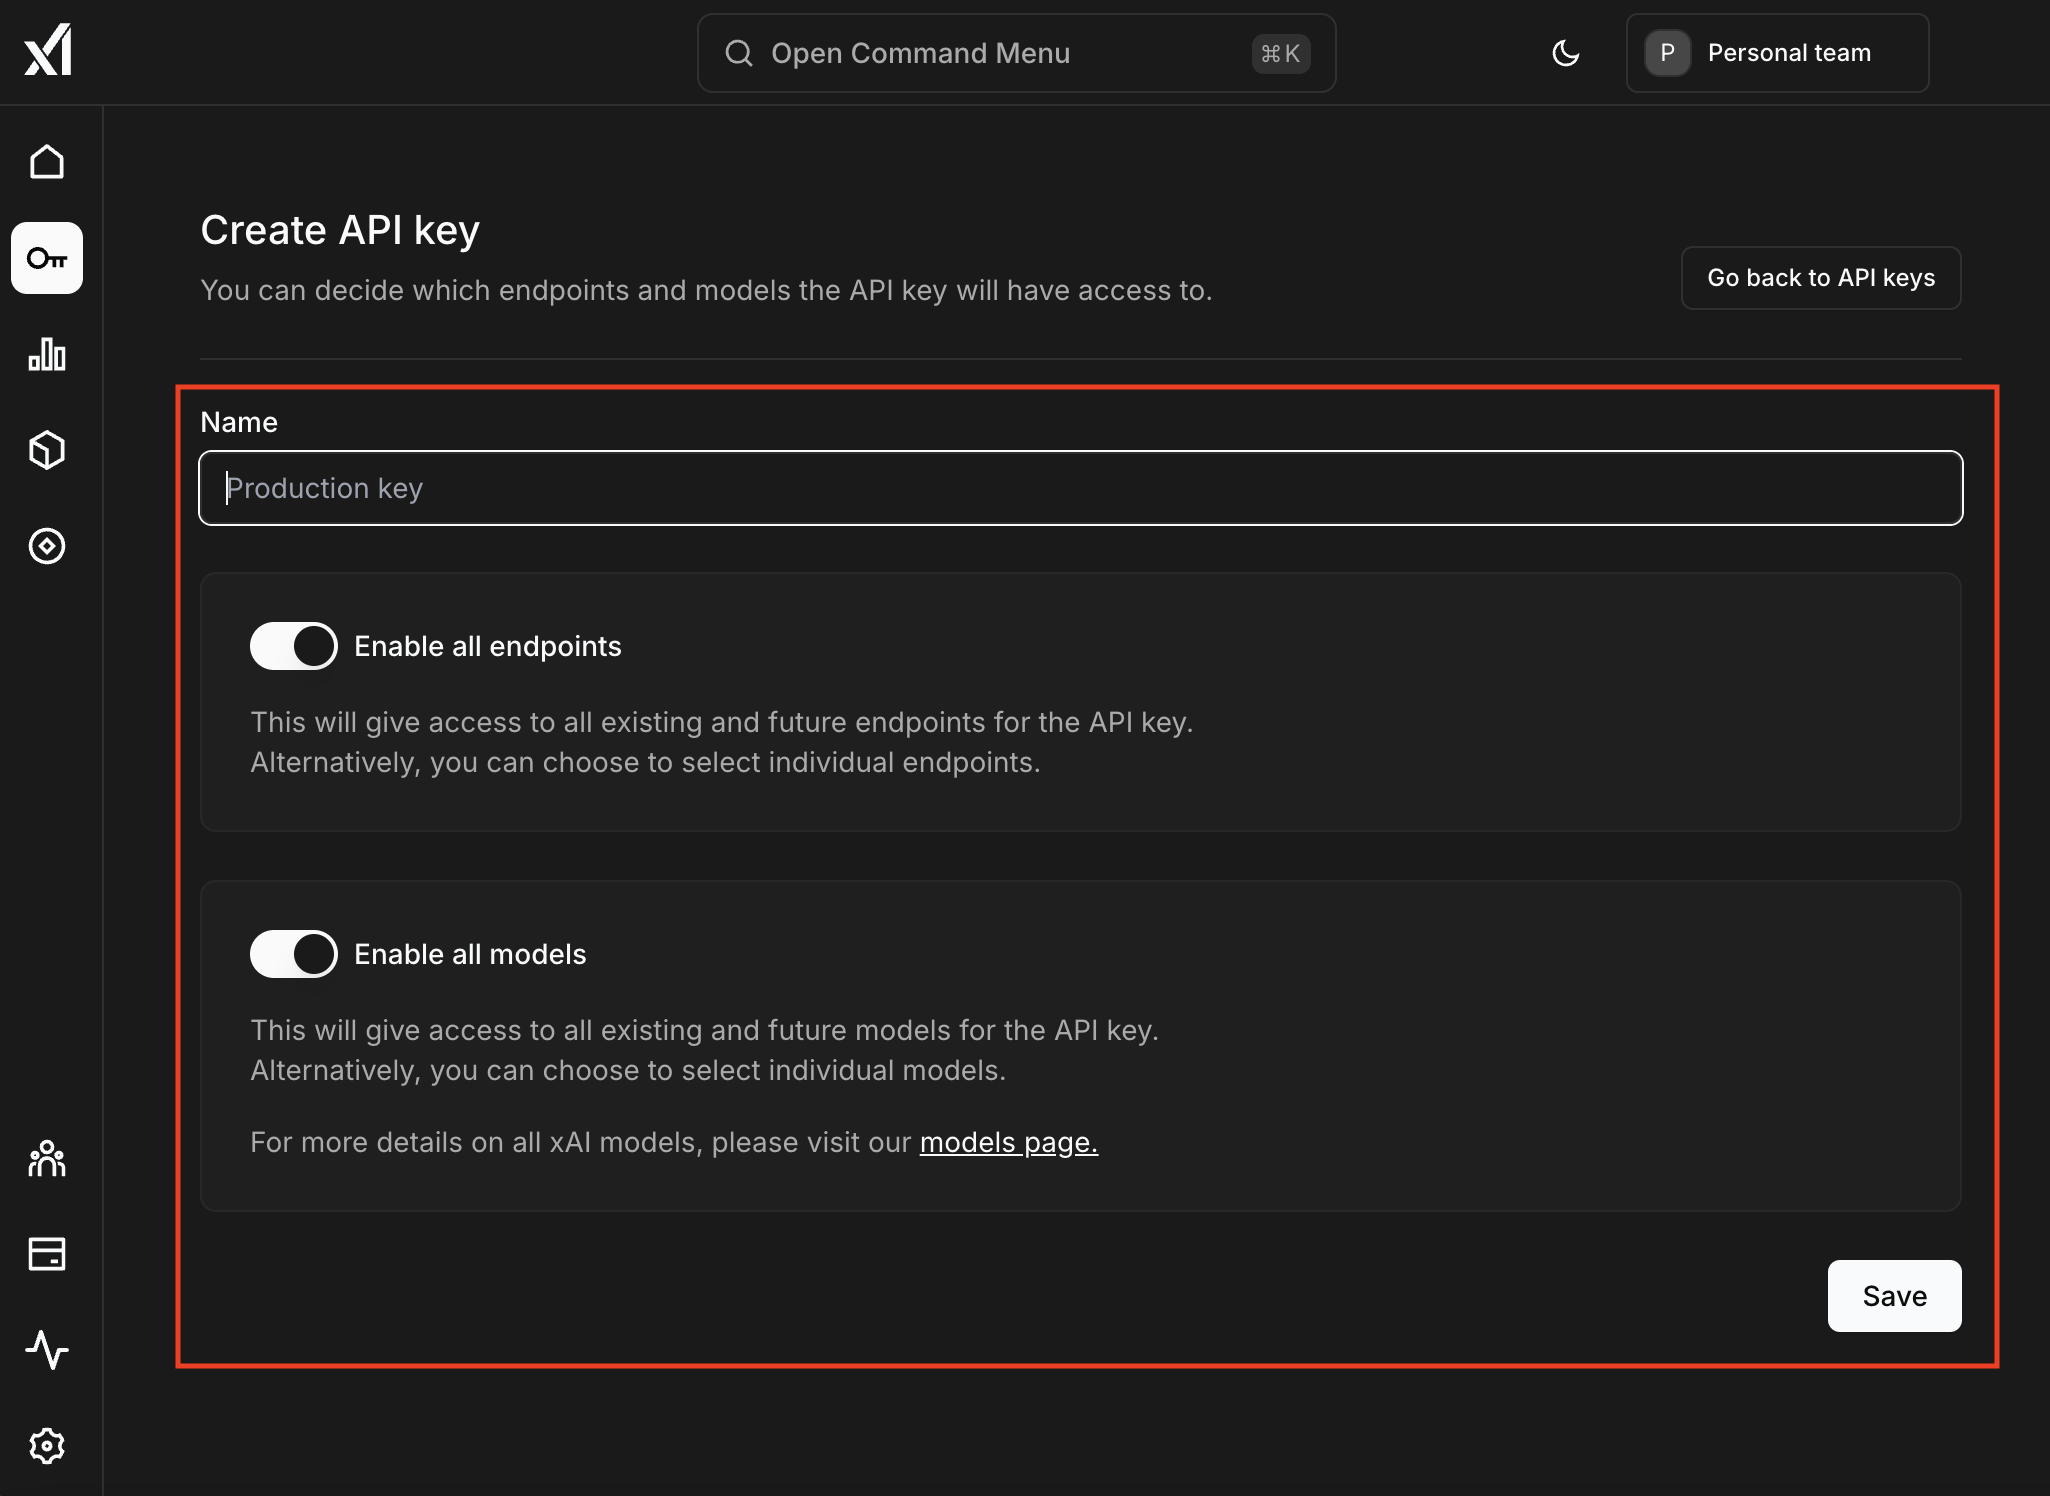The image size is (2050, 1496).
Task: Open the activity pulse icon in sidebar
Action: pyautogui.click(x=47, y=1350)
